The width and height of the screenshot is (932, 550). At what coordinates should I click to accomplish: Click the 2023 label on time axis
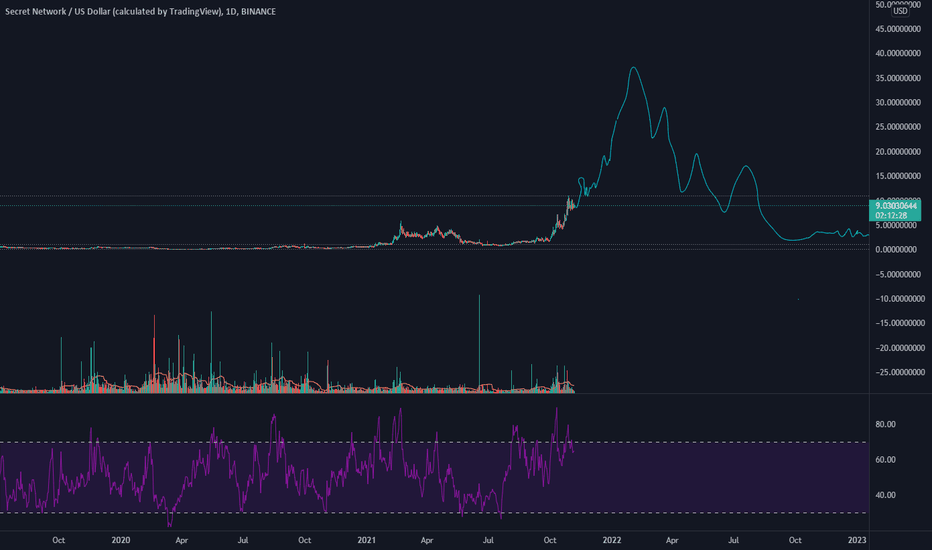click(x=857, y=540)
